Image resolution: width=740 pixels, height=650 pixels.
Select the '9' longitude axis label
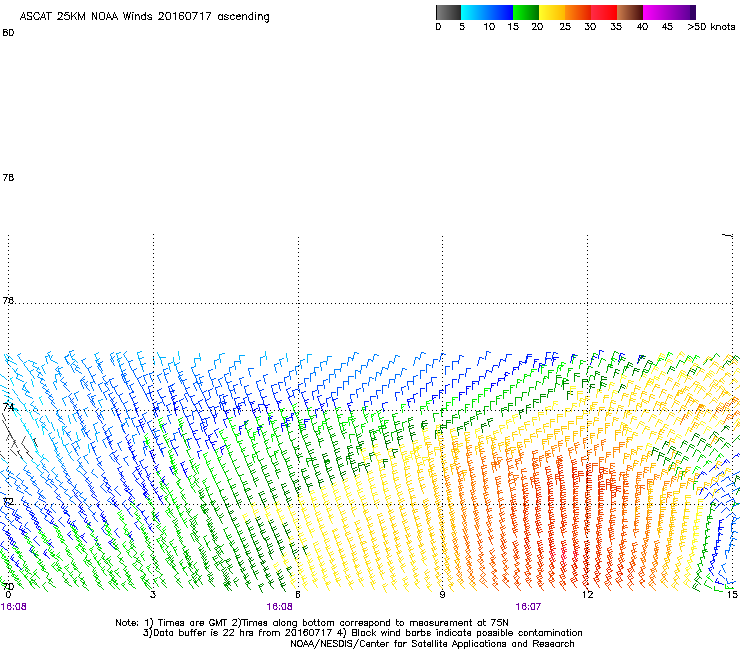point(442,595)
